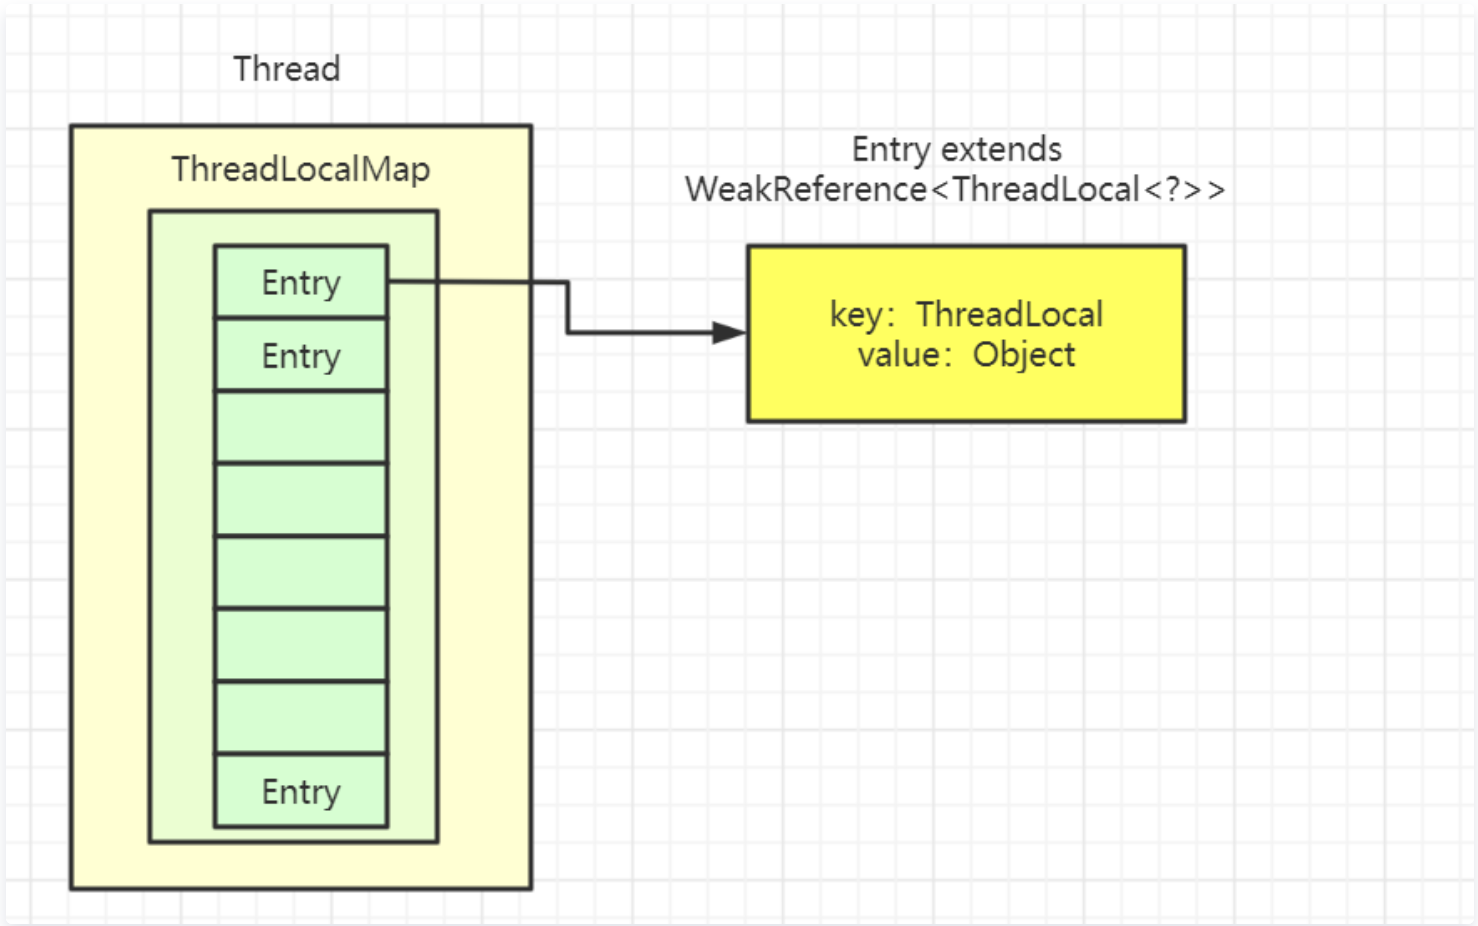Screen dimensions: 1478x926
Task: Click the Thread title label
Action: tap(287, 68)
